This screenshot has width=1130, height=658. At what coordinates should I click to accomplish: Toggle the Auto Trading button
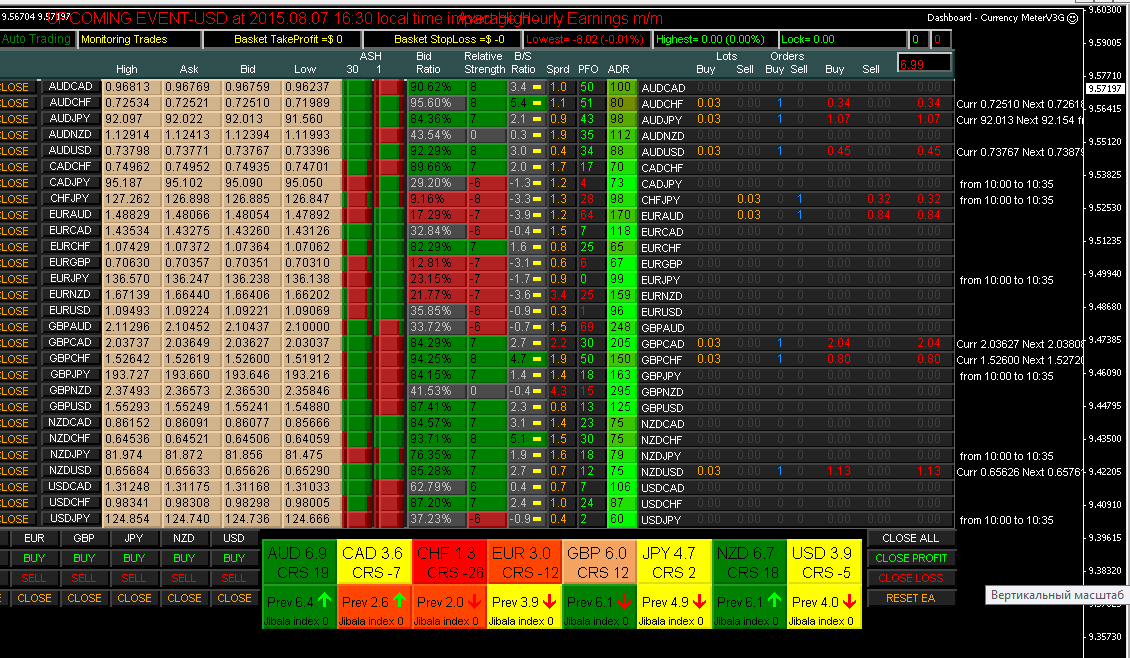pyautogui.click(x=37, y=39)
